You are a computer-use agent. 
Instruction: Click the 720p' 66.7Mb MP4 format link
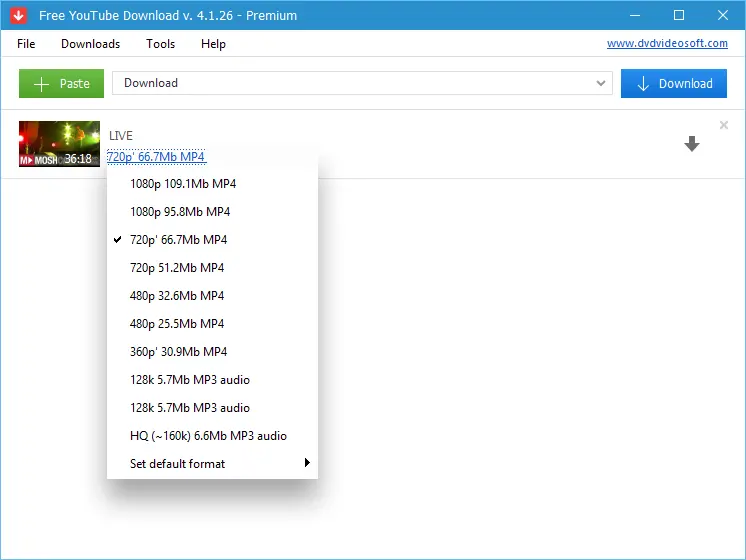156,157
